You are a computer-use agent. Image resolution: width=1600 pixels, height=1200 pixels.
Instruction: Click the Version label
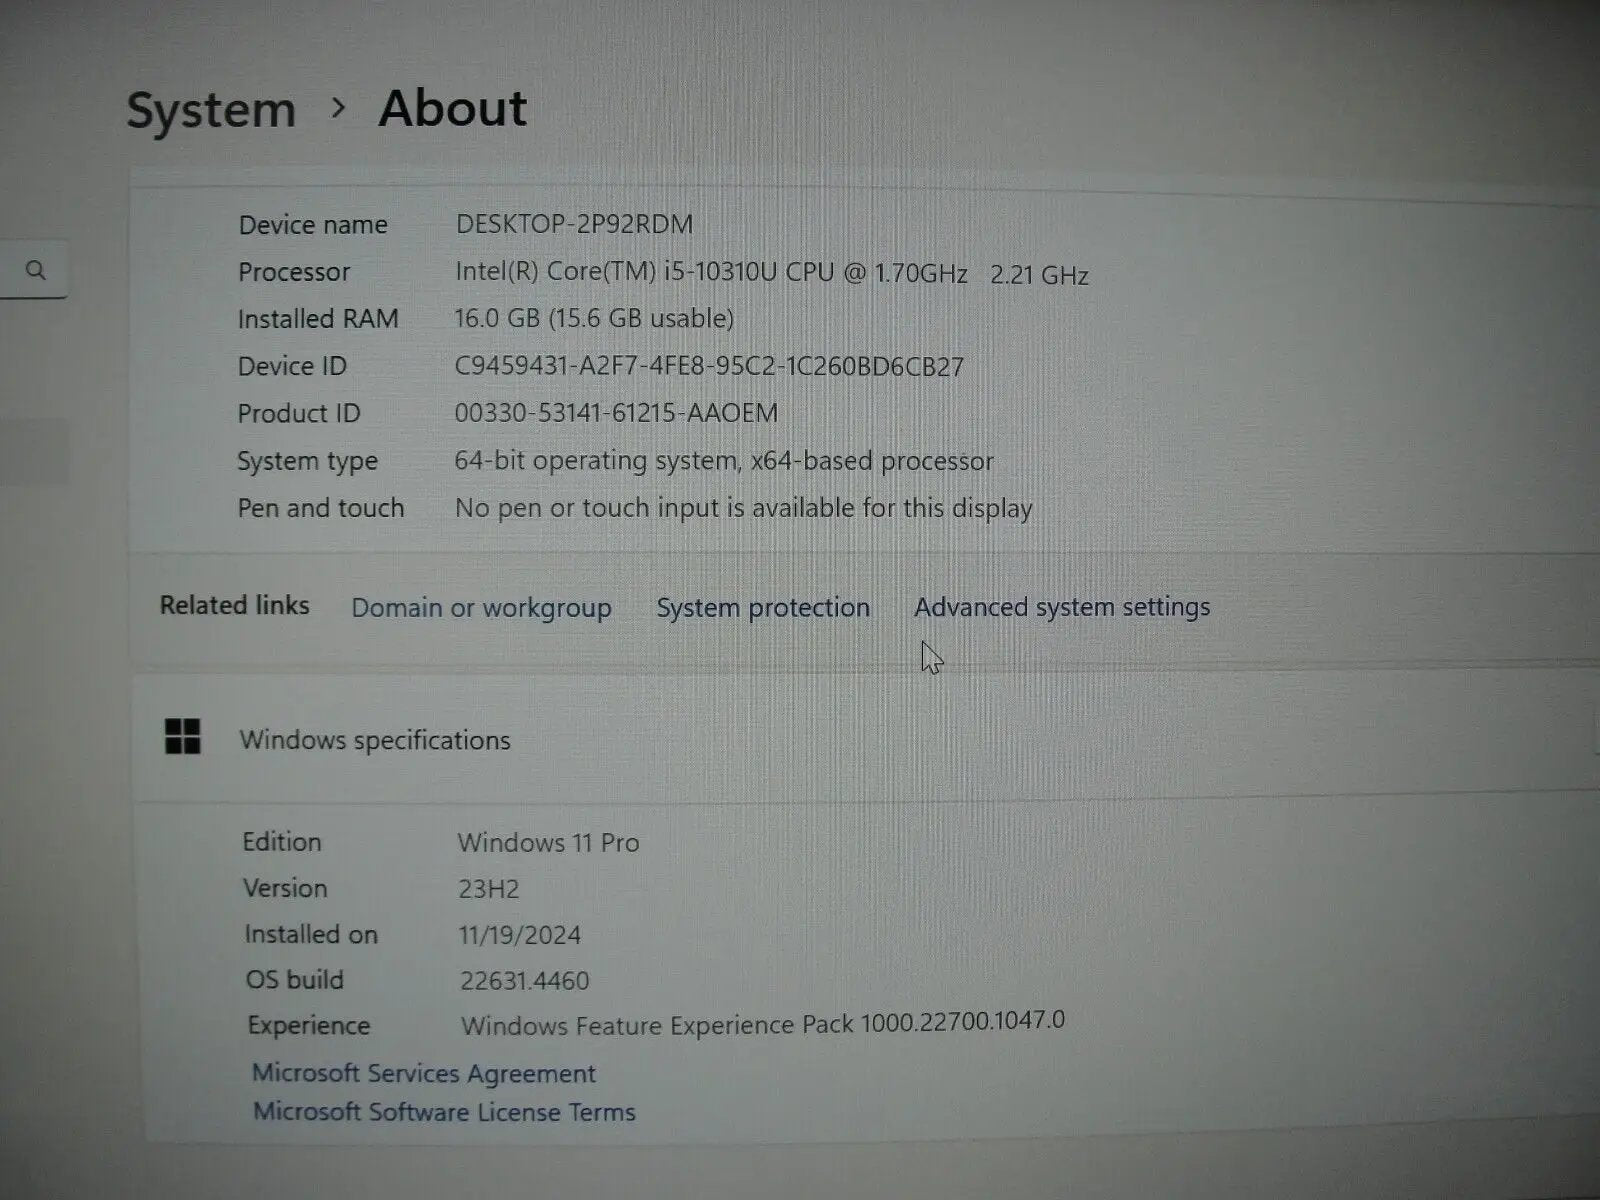tap(285, 888)
